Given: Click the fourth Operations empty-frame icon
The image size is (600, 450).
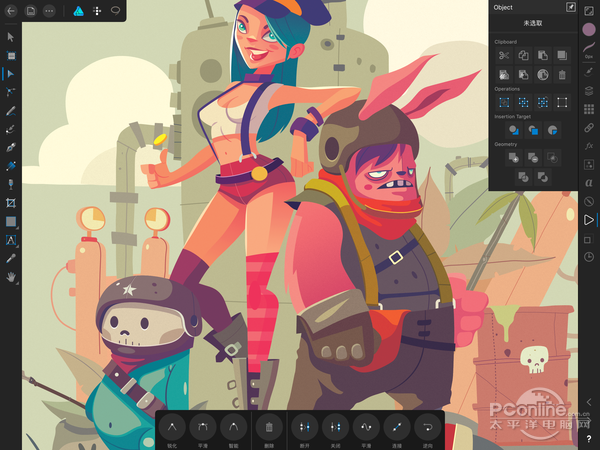Looking at the screenshot, I should [x=562, y=103].
